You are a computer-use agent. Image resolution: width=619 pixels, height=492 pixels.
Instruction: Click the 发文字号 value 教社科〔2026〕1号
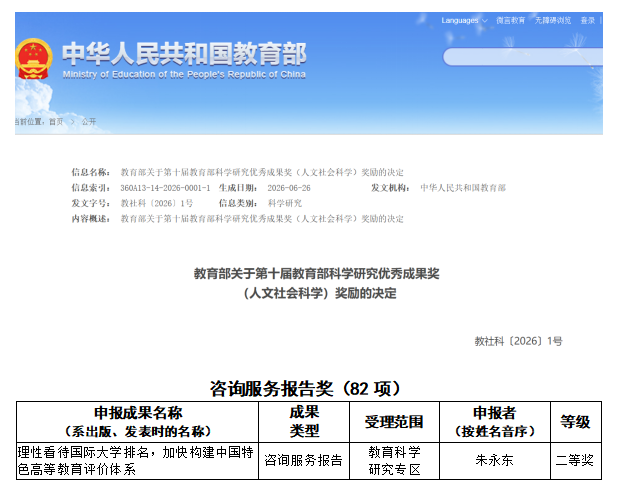(x=157, y=203)
